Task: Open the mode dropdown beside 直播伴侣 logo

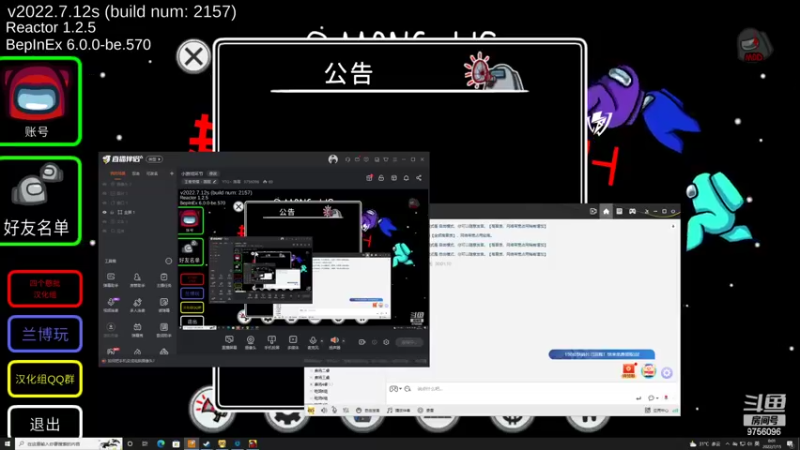Action: point(155,159)
